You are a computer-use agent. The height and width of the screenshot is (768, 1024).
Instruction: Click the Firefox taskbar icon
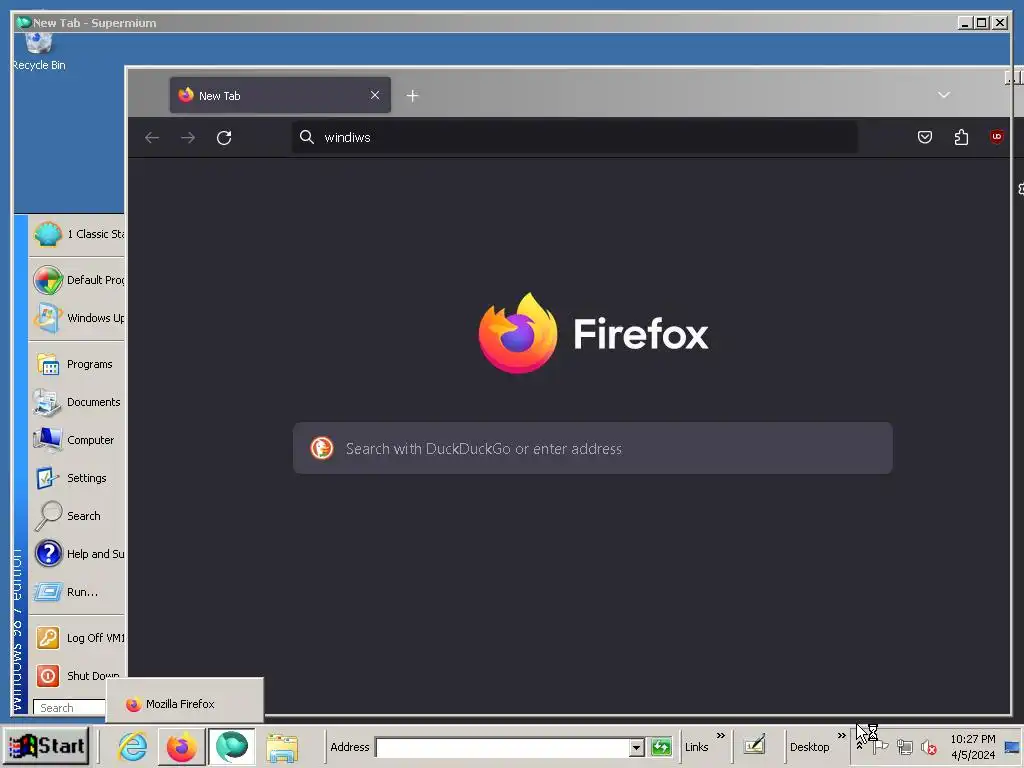[182, 746]
